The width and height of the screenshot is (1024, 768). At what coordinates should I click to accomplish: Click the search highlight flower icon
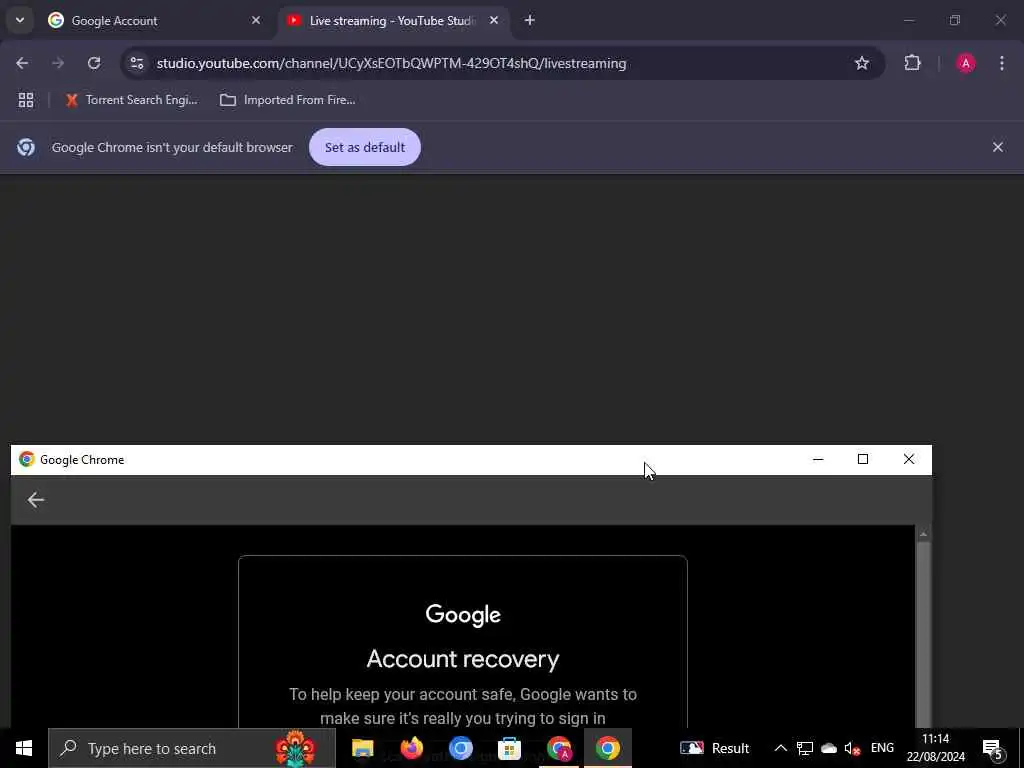pyautogui.click(x=295, y=748)
